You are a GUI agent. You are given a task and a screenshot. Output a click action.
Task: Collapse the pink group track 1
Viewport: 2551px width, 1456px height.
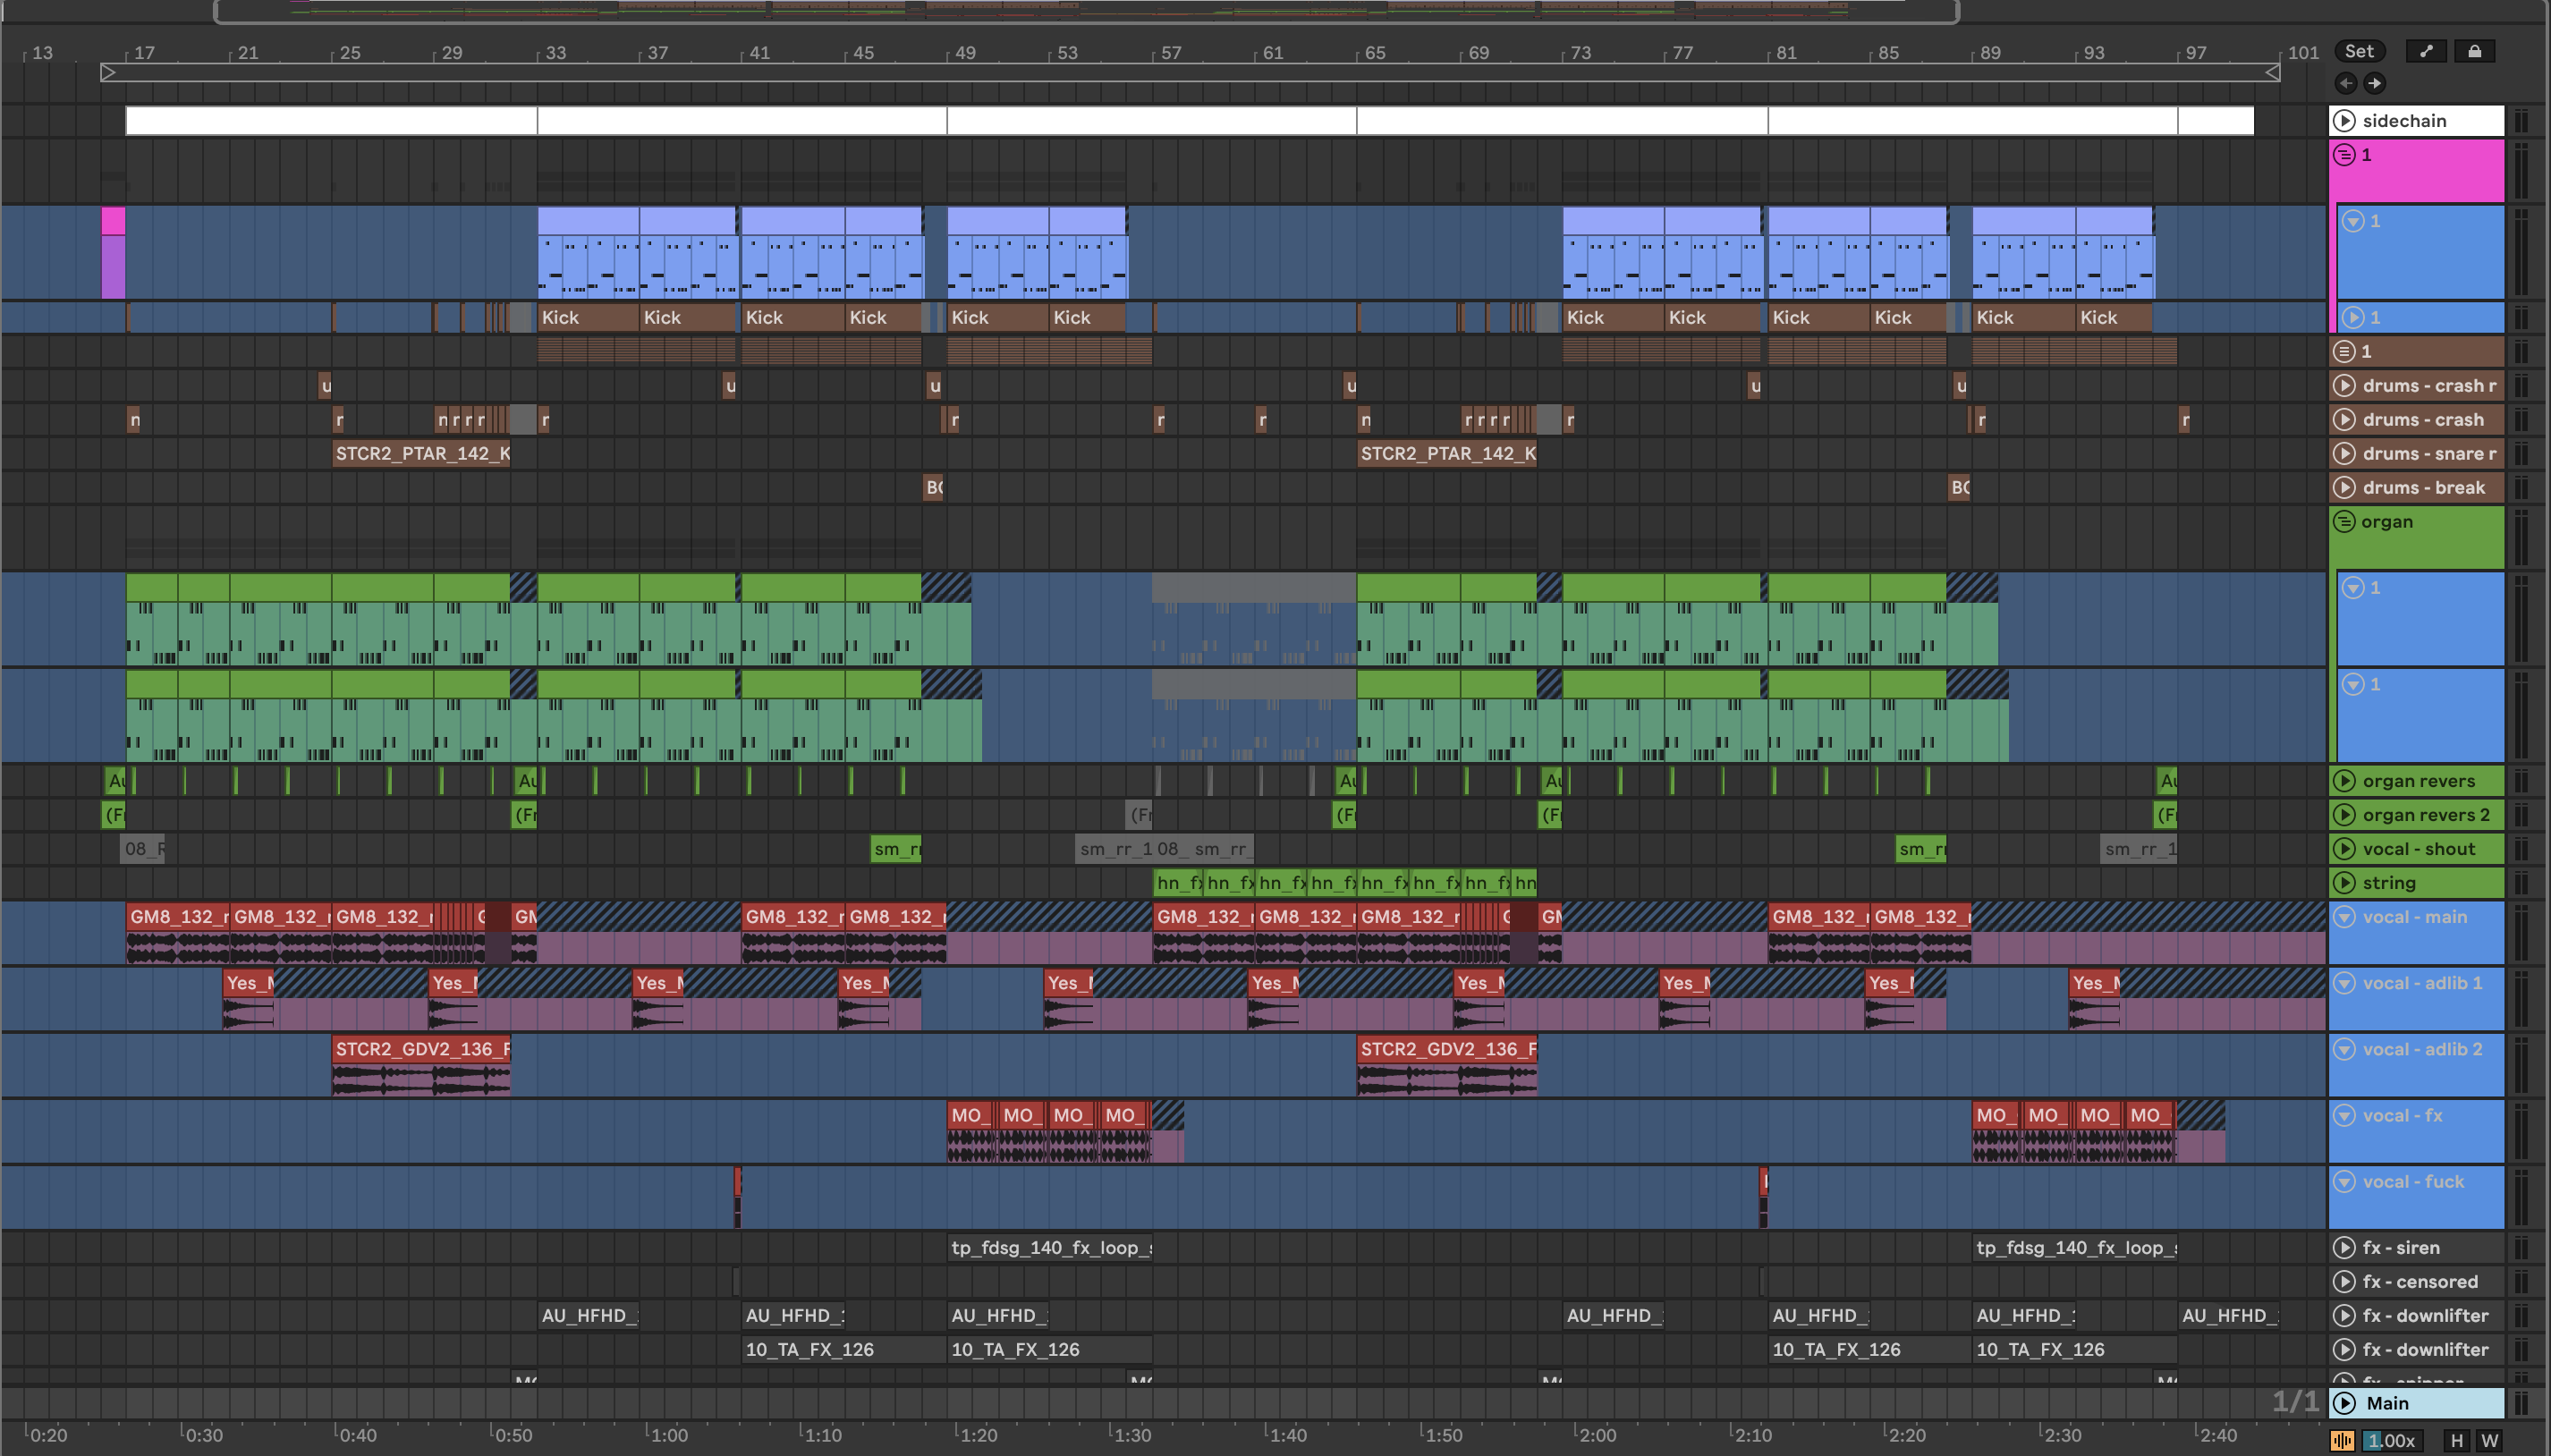click(2344, 155)
